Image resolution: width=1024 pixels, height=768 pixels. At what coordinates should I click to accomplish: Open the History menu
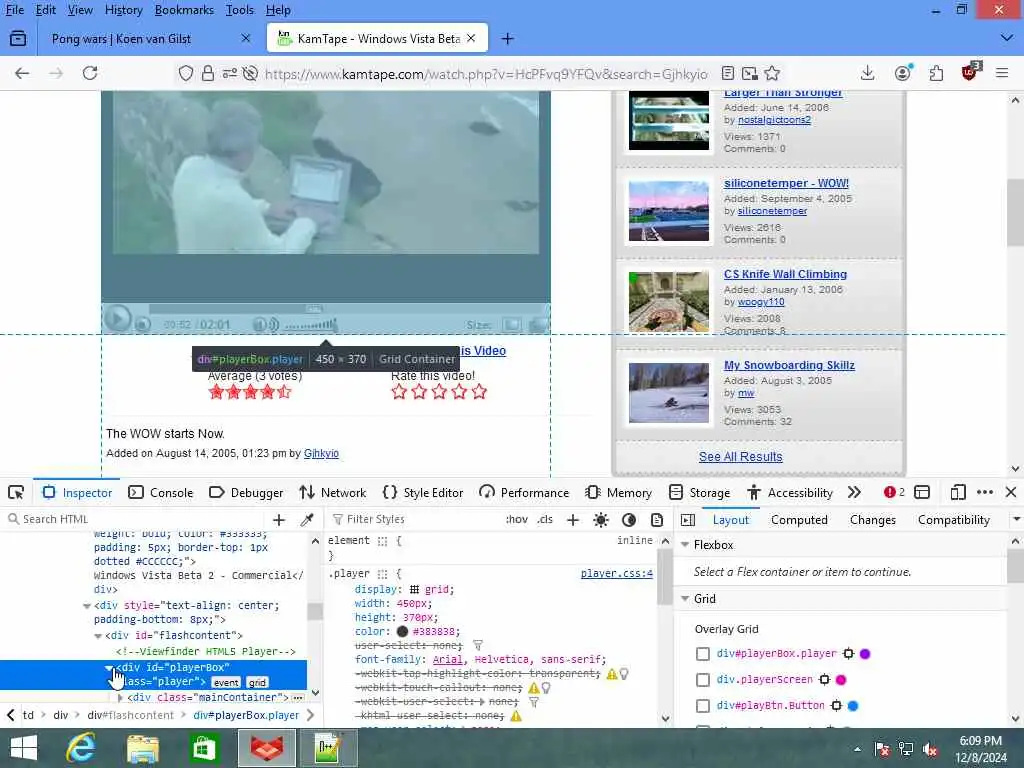point(123,10)
